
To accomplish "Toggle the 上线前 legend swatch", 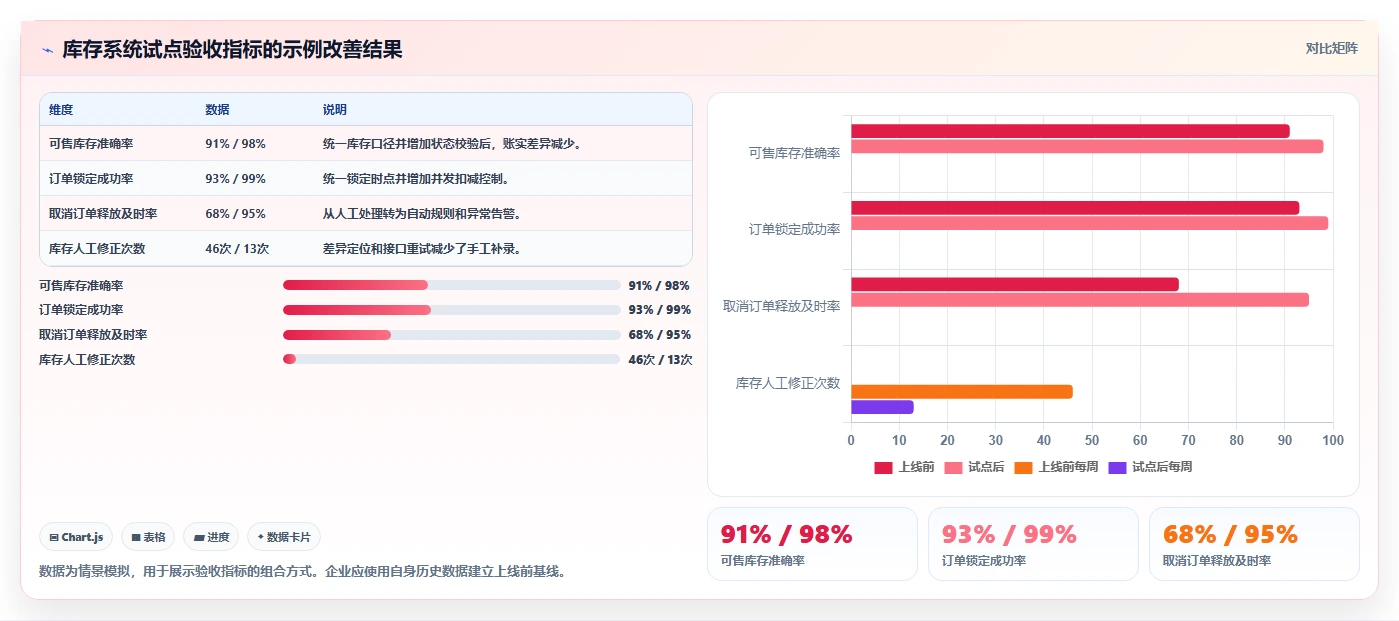I will point(883,467).
